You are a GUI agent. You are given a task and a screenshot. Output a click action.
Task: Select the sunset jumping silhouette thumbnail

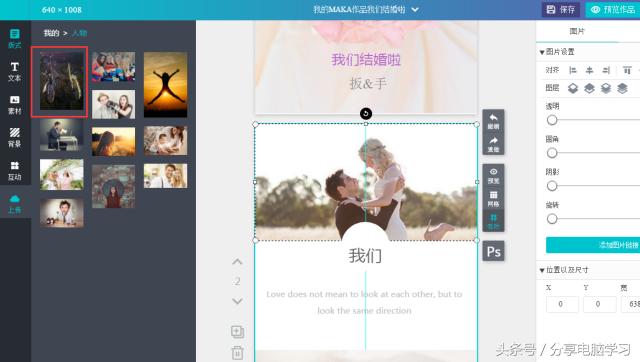coord(165,84)
